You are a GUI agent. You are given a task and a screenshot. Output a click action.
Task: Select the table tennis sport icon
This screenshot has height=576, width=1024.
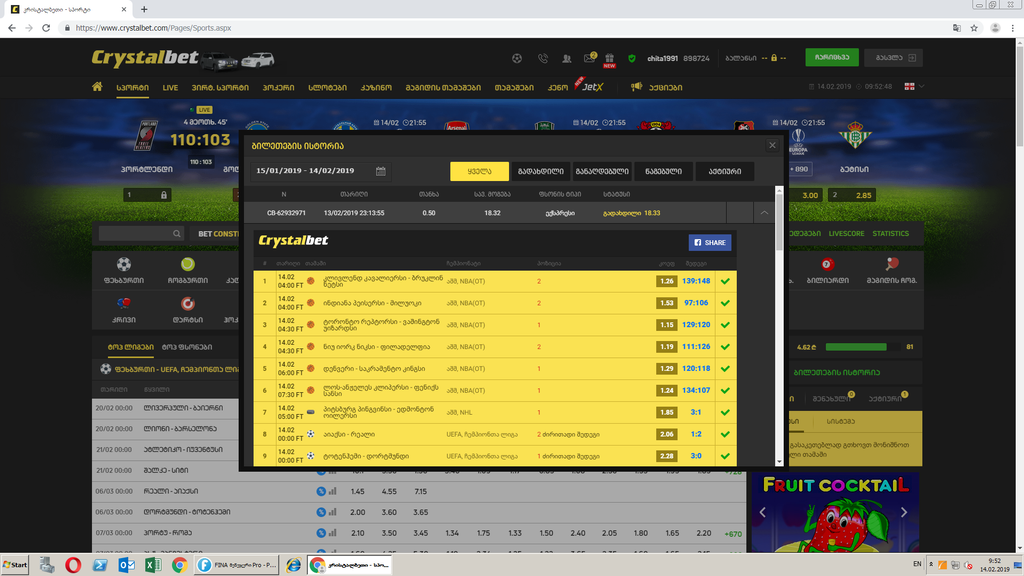coord(892,264)
